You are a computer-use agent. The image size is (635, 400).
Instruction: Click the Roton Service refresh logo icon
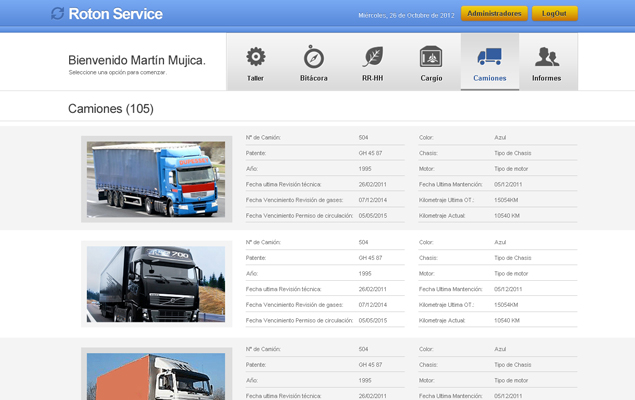coord(58,13)
